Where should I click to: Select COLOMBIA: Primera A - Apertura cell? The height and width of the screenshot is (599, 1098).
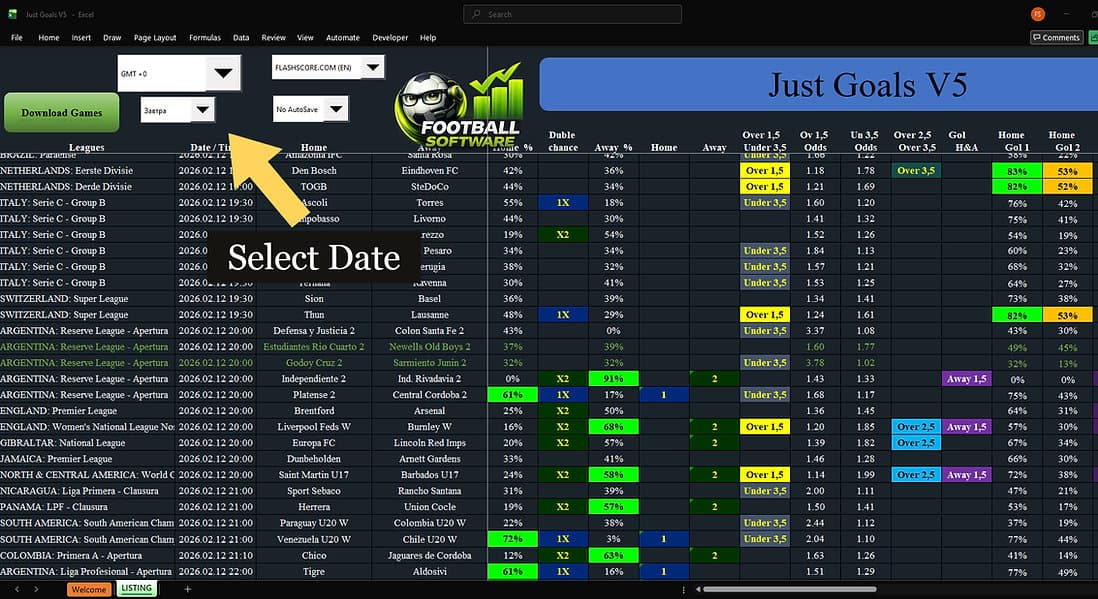88,556
